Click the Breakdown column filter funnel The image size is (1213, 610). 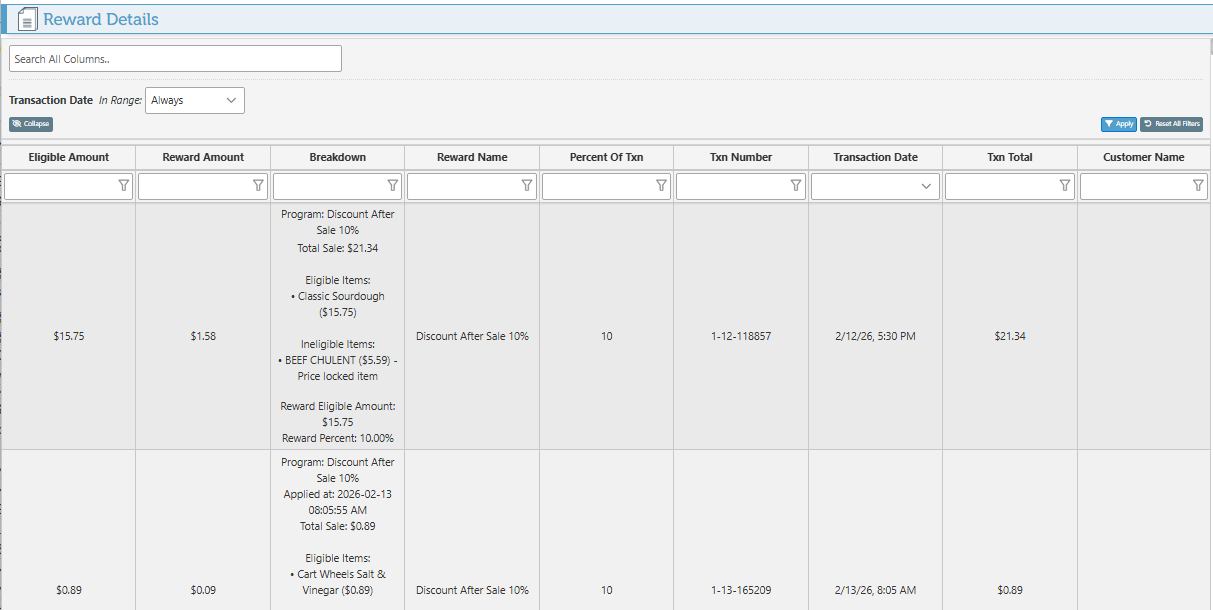click(393, 185)
